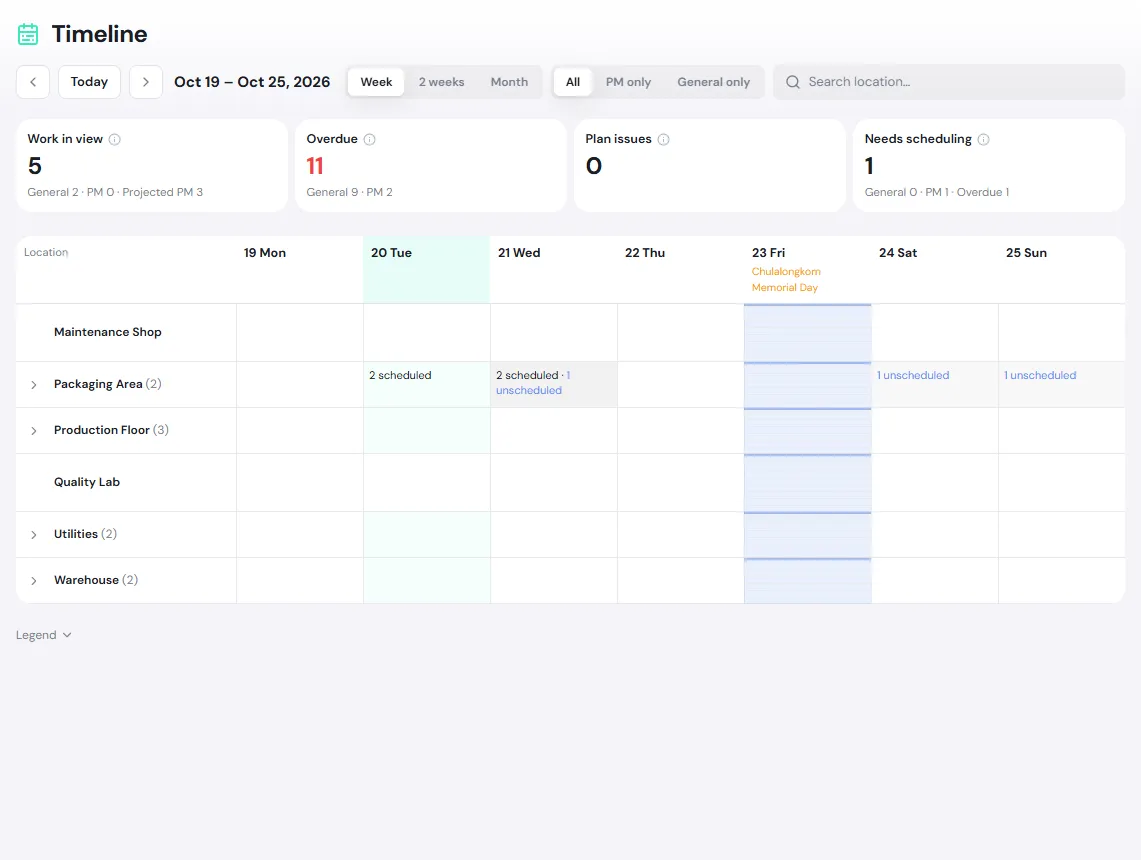The image size is (1141, 860).
Task: Click General 9 · PM 2 summary text
Action: point(349,192)
